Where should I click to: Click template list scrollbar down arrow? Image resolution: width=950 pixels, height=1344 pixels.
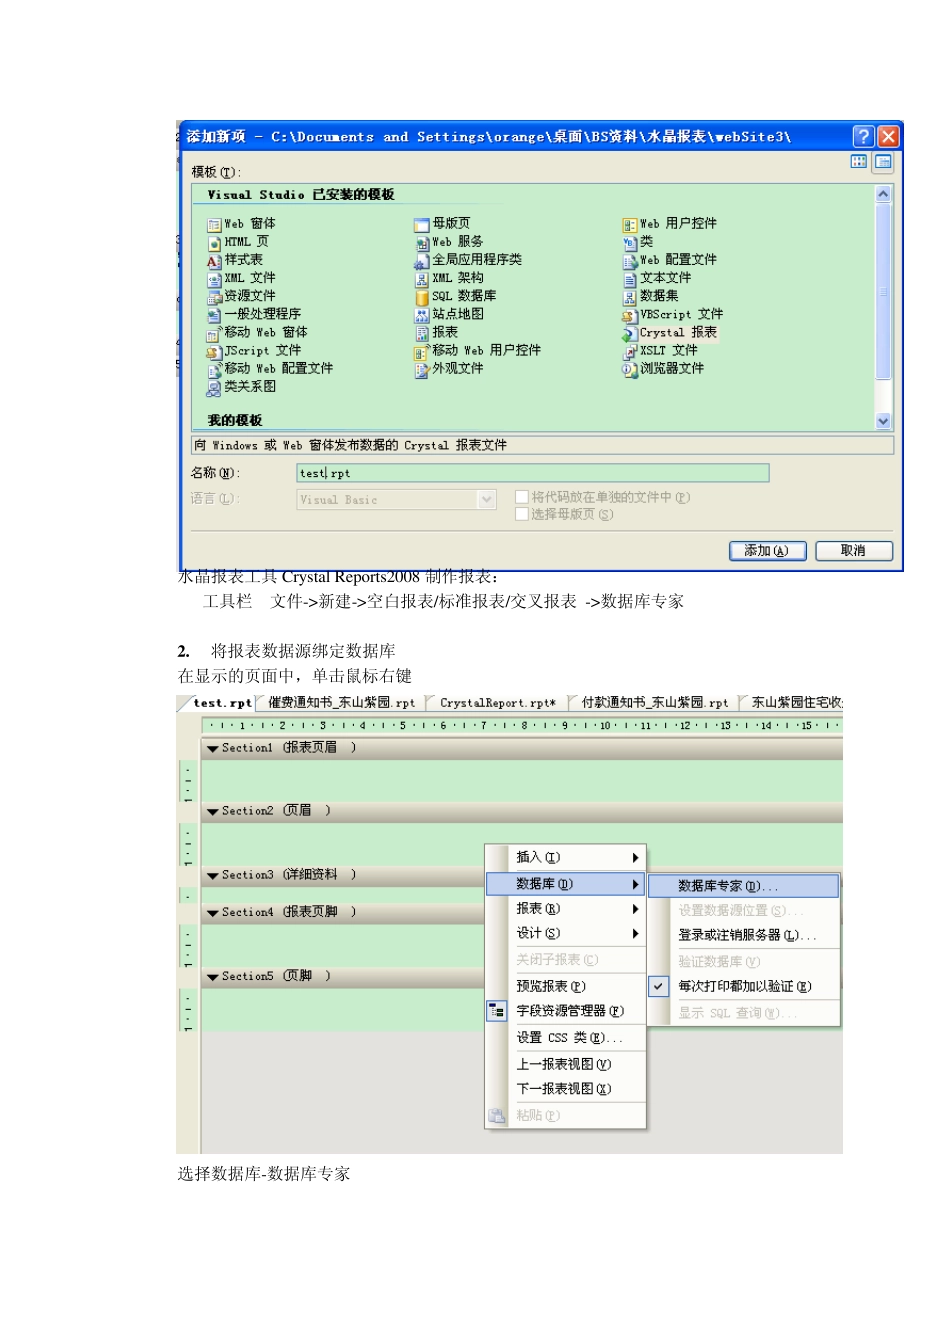[x=883, y=422]
